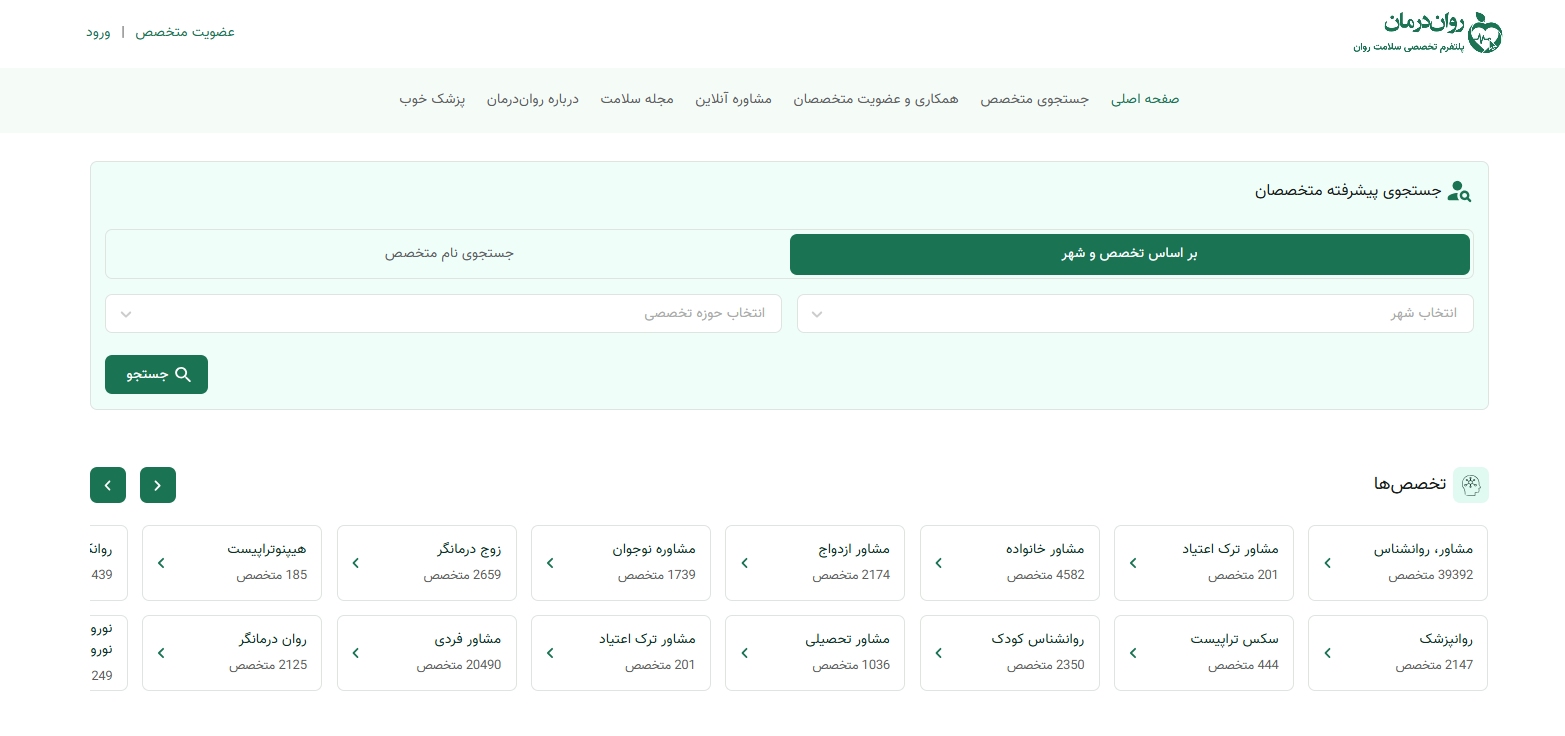Screen dimensions: 1565x736
Task: Click the روان‌درمان logo icon
Action: click(1482, 33)
